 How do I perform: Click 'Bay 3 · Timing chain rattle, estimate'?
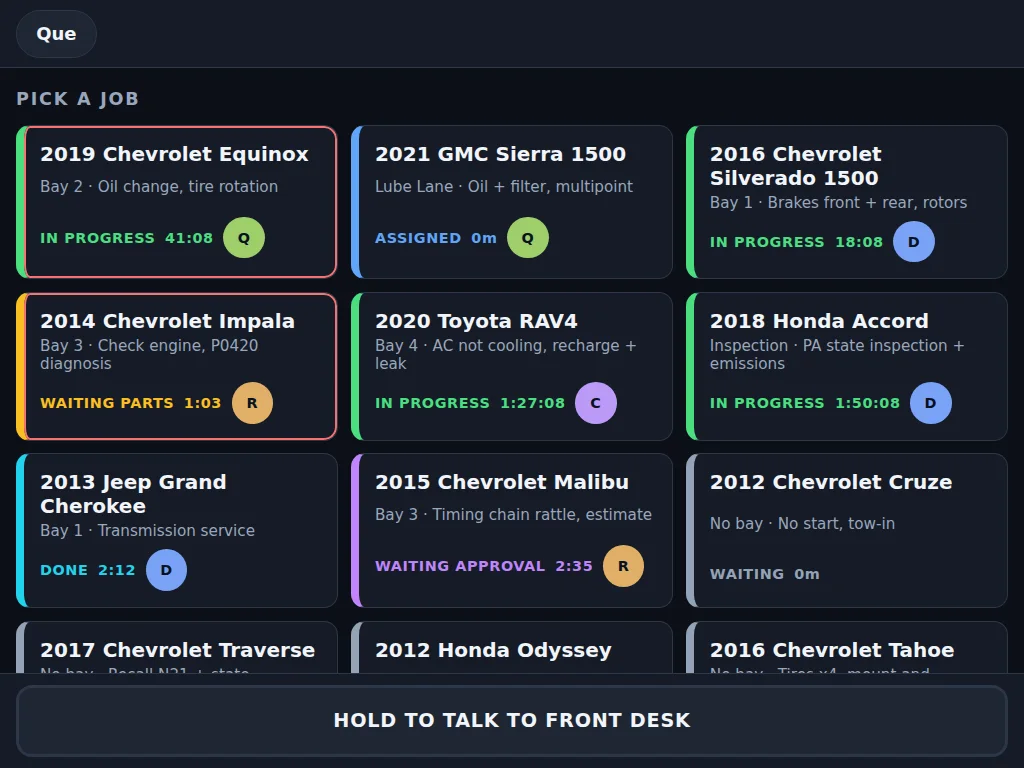point(513,515)
